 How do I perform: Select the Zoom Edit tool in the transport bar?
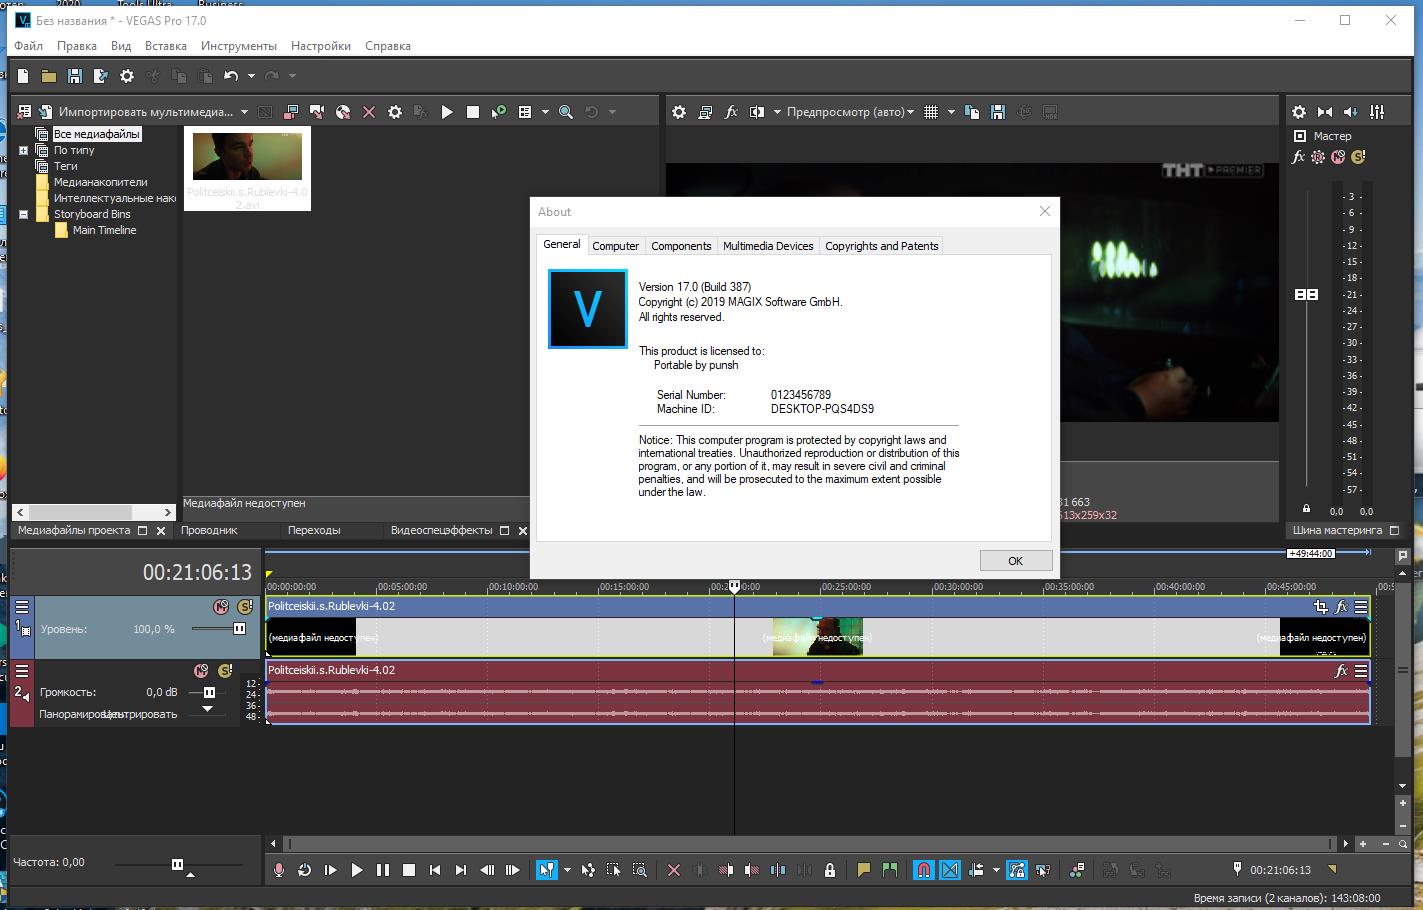click(641, 870)
